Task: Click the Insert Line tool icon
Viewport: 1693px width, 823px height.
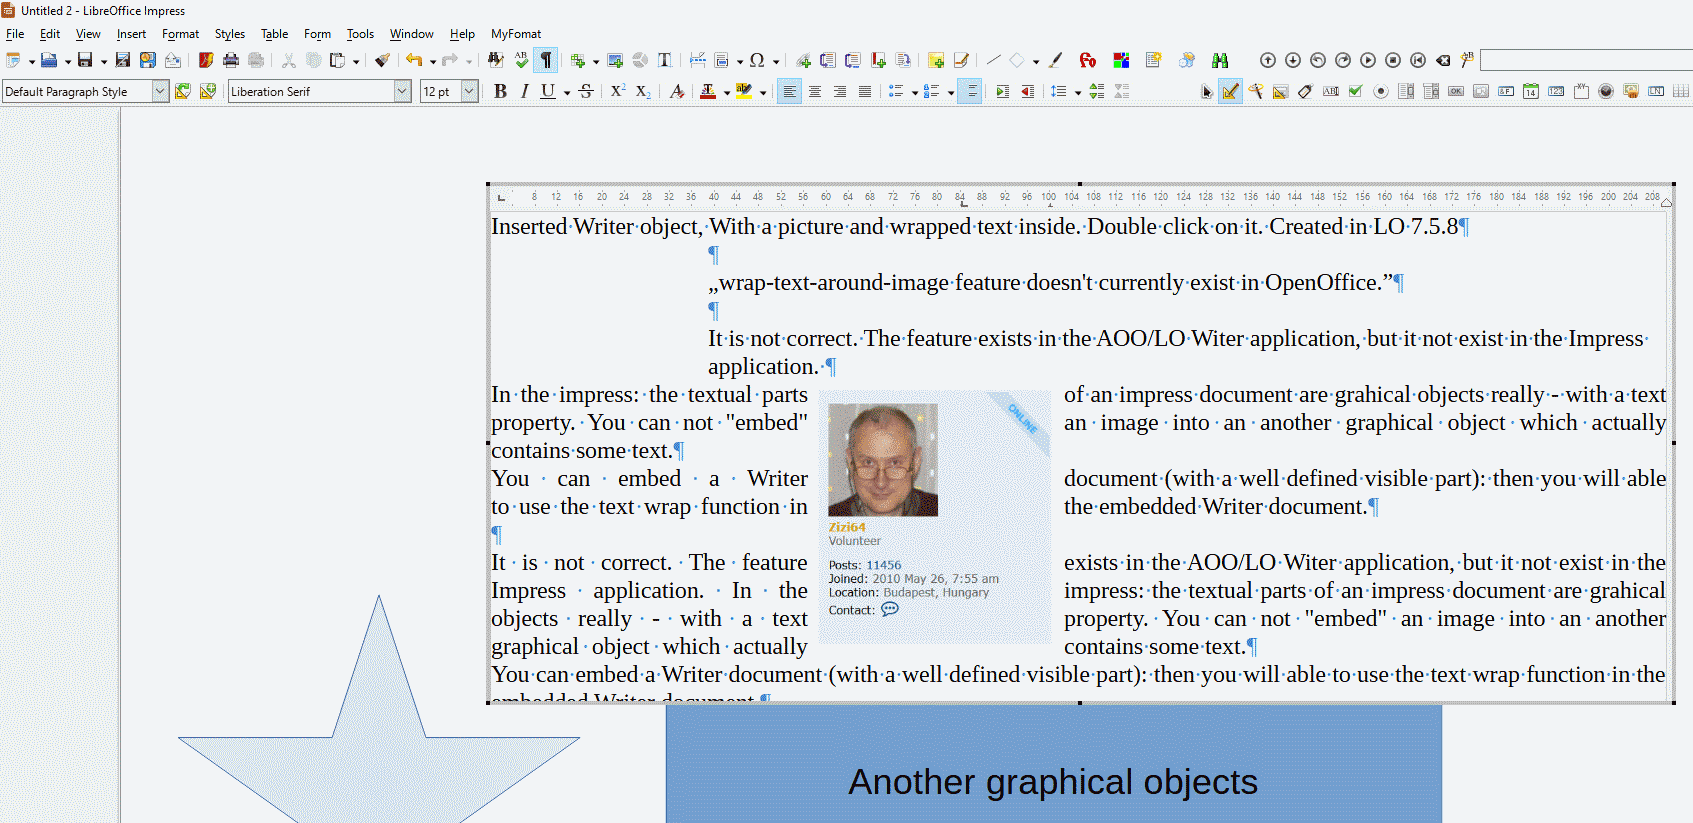Action: 993,60
